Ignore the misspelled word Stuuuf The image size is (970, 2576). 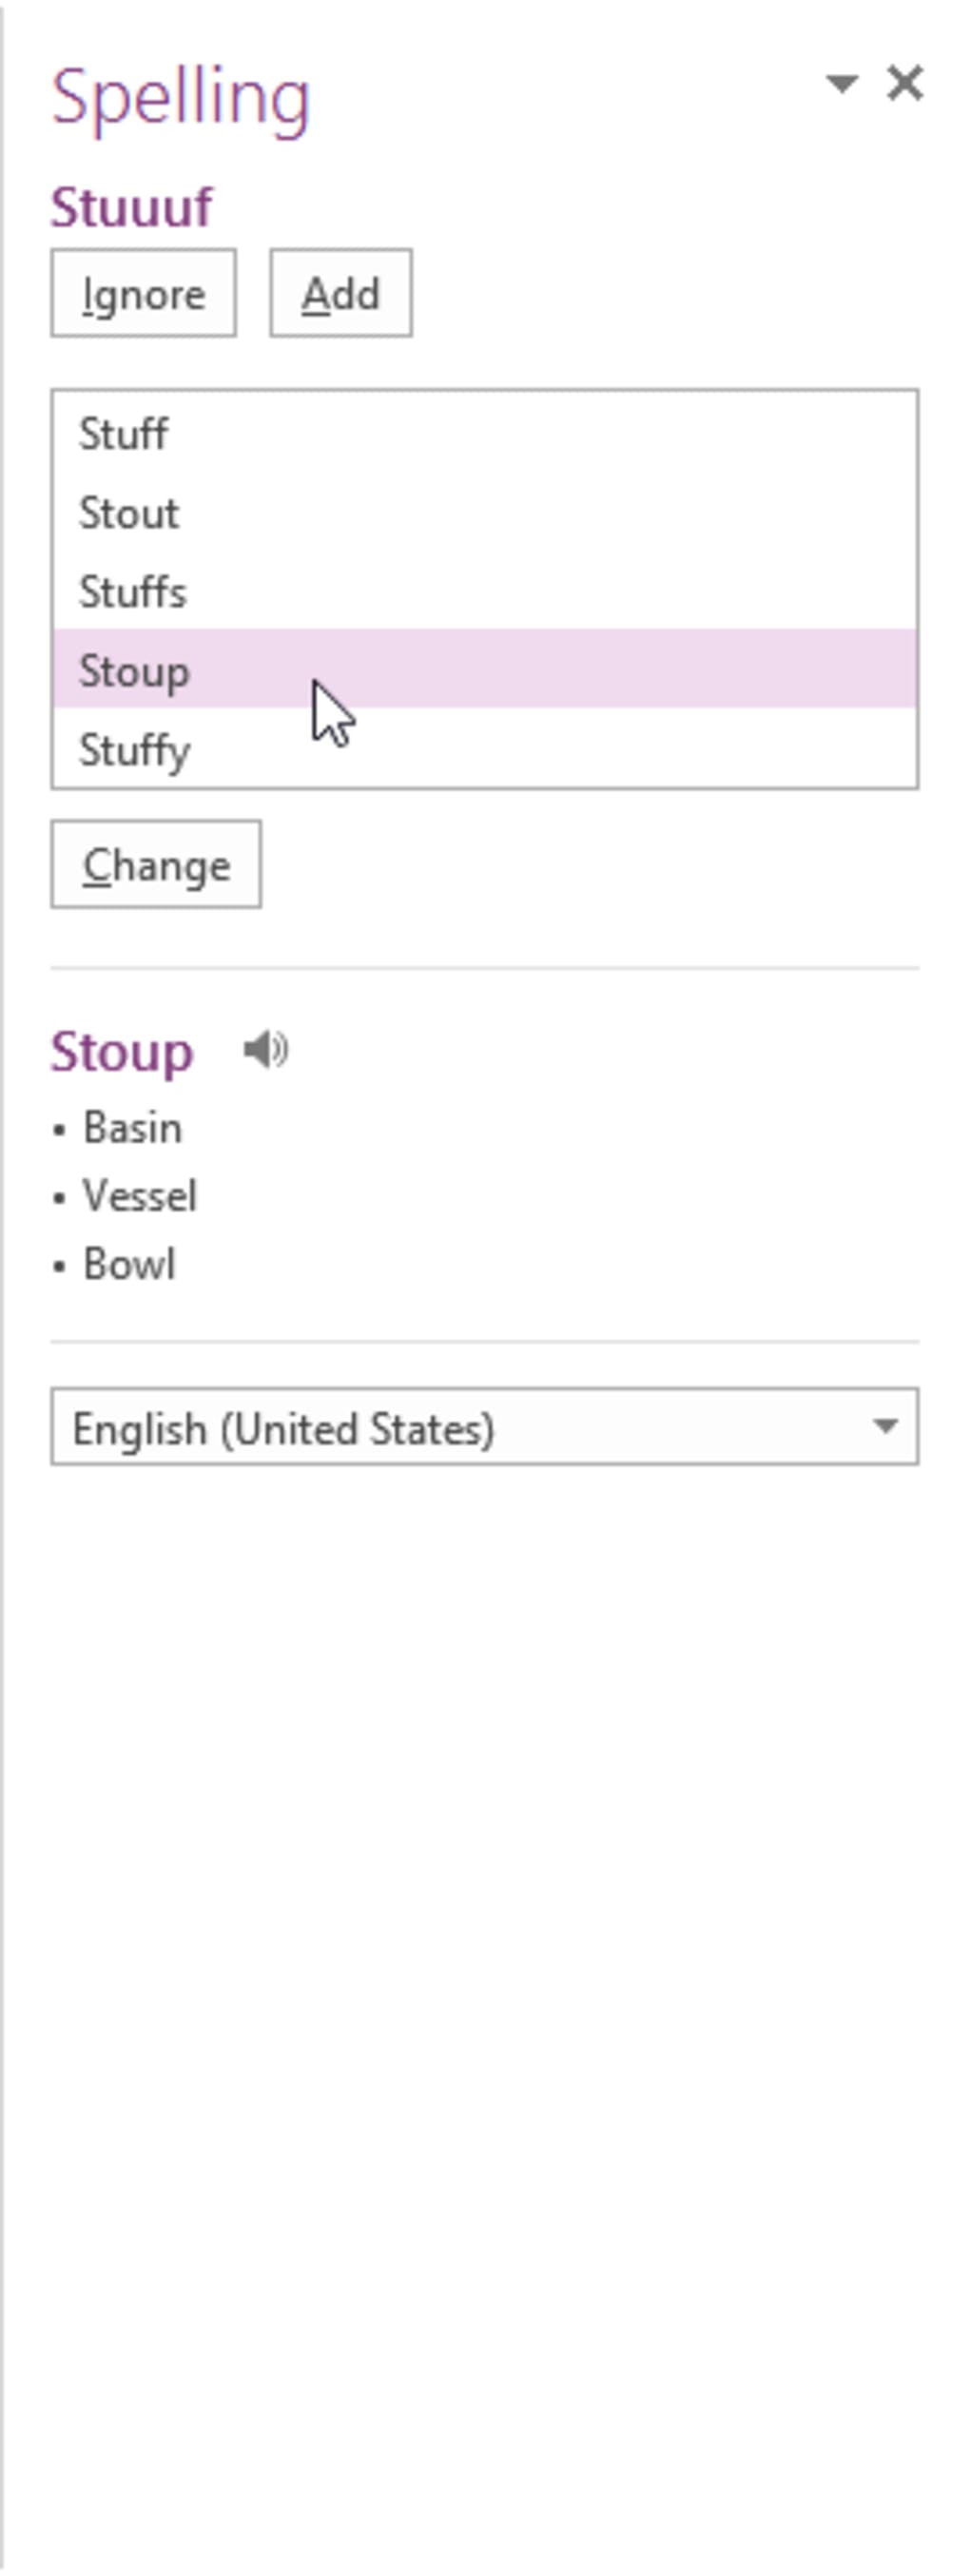tap(143, 293)
